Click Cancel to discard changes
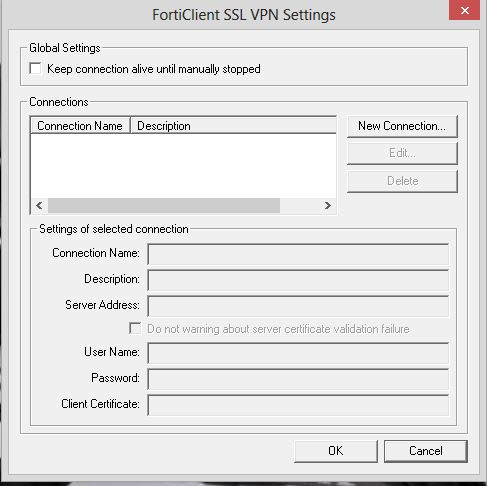Screen dimensions: 487x486 pyautogui.click(x=426, y=451)
